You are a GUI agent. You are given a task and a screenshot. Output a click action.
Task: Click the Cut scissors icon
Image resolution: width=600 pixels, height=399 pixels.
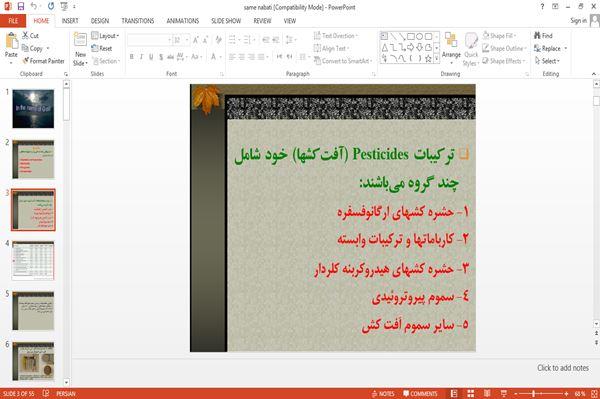pos(25,35)
